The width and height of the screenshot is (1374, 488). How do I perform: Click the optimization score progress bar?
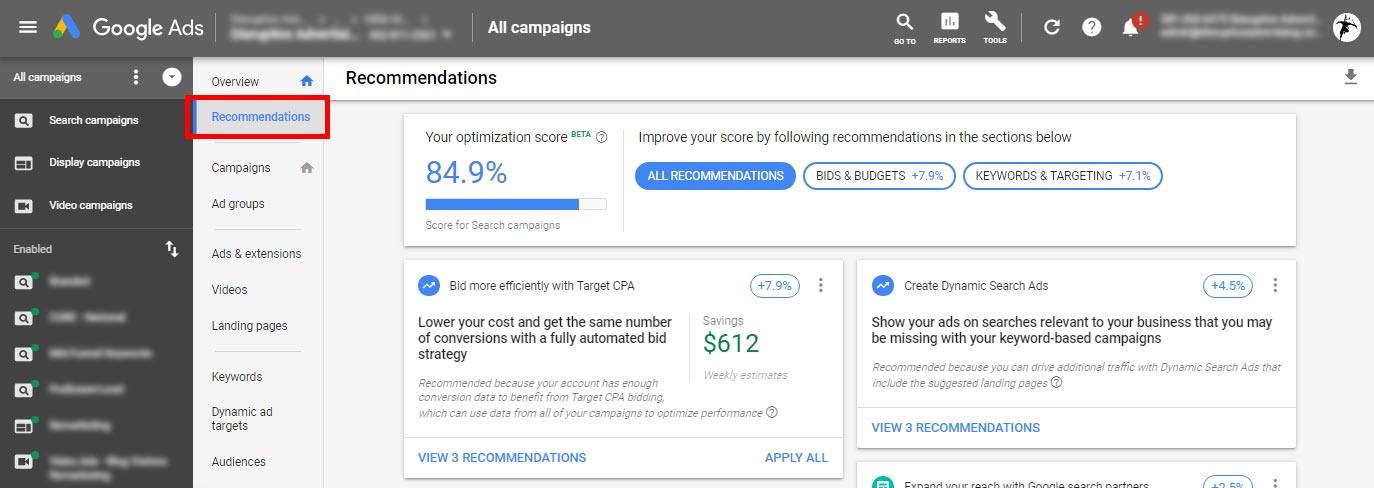[516, 204]
